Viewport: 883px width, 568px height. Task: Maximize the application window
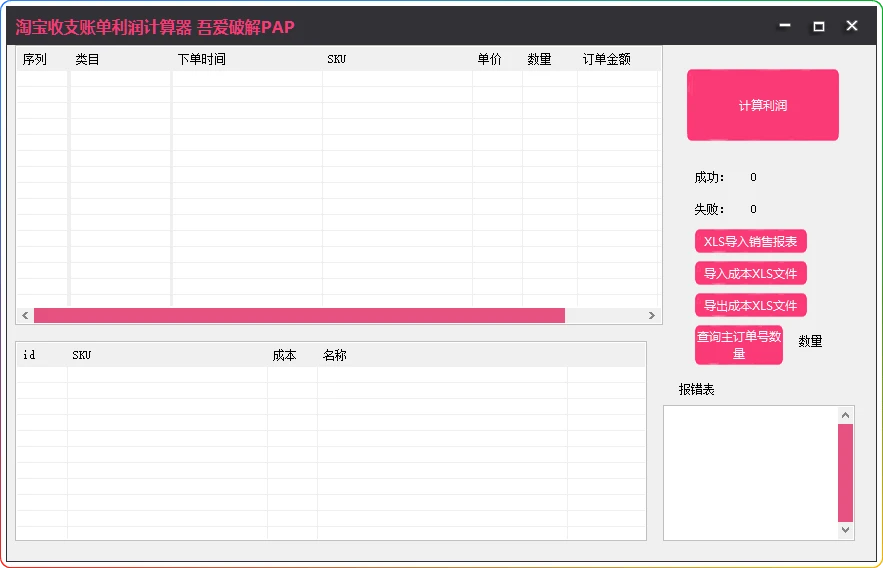pyautogui.click(x=819, y=26)
